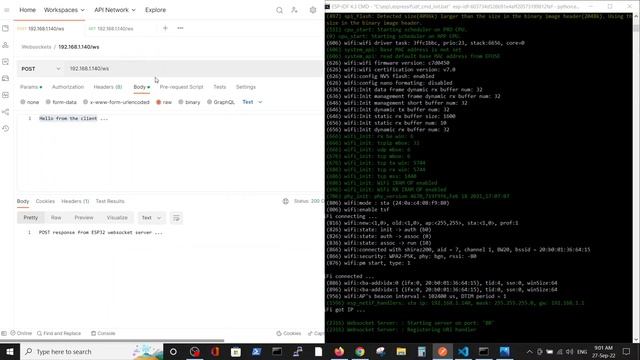This screenshot has width=640, height=360.
Task: Open the Mock Servers sidebar icon
Action: 5,78
